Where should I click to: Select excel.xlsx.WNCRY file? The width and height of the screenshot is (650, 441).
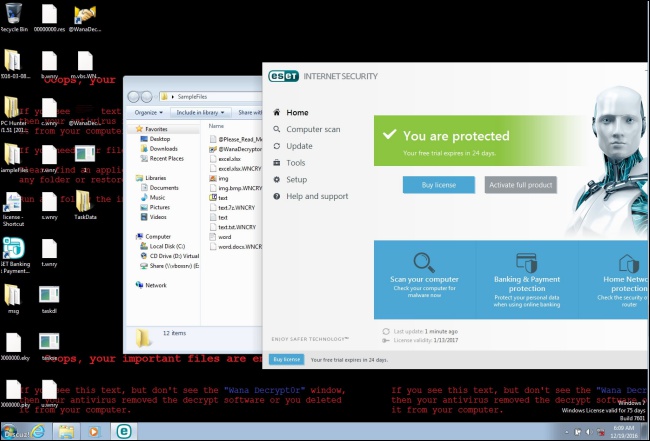pos(235,169)
